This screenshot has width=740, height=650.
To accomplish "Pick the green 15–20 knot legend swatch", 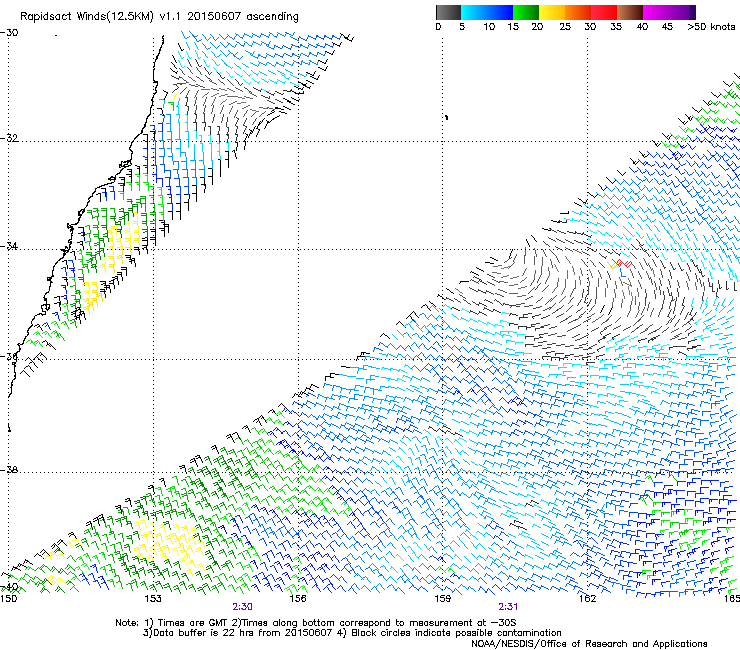I will click(x=526, y=12).
